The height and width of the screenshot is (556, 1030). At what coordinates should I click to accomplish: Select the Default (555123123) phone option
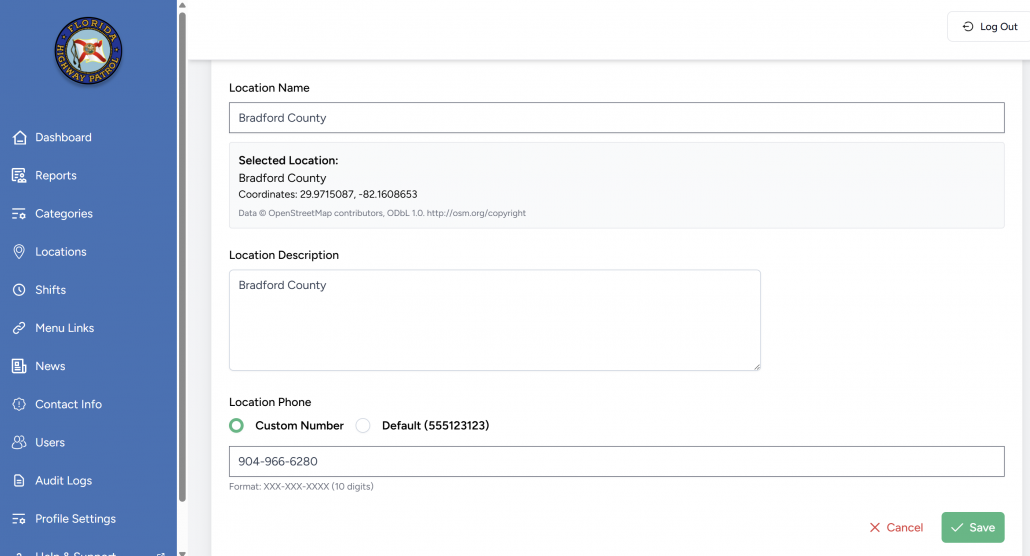363,425
